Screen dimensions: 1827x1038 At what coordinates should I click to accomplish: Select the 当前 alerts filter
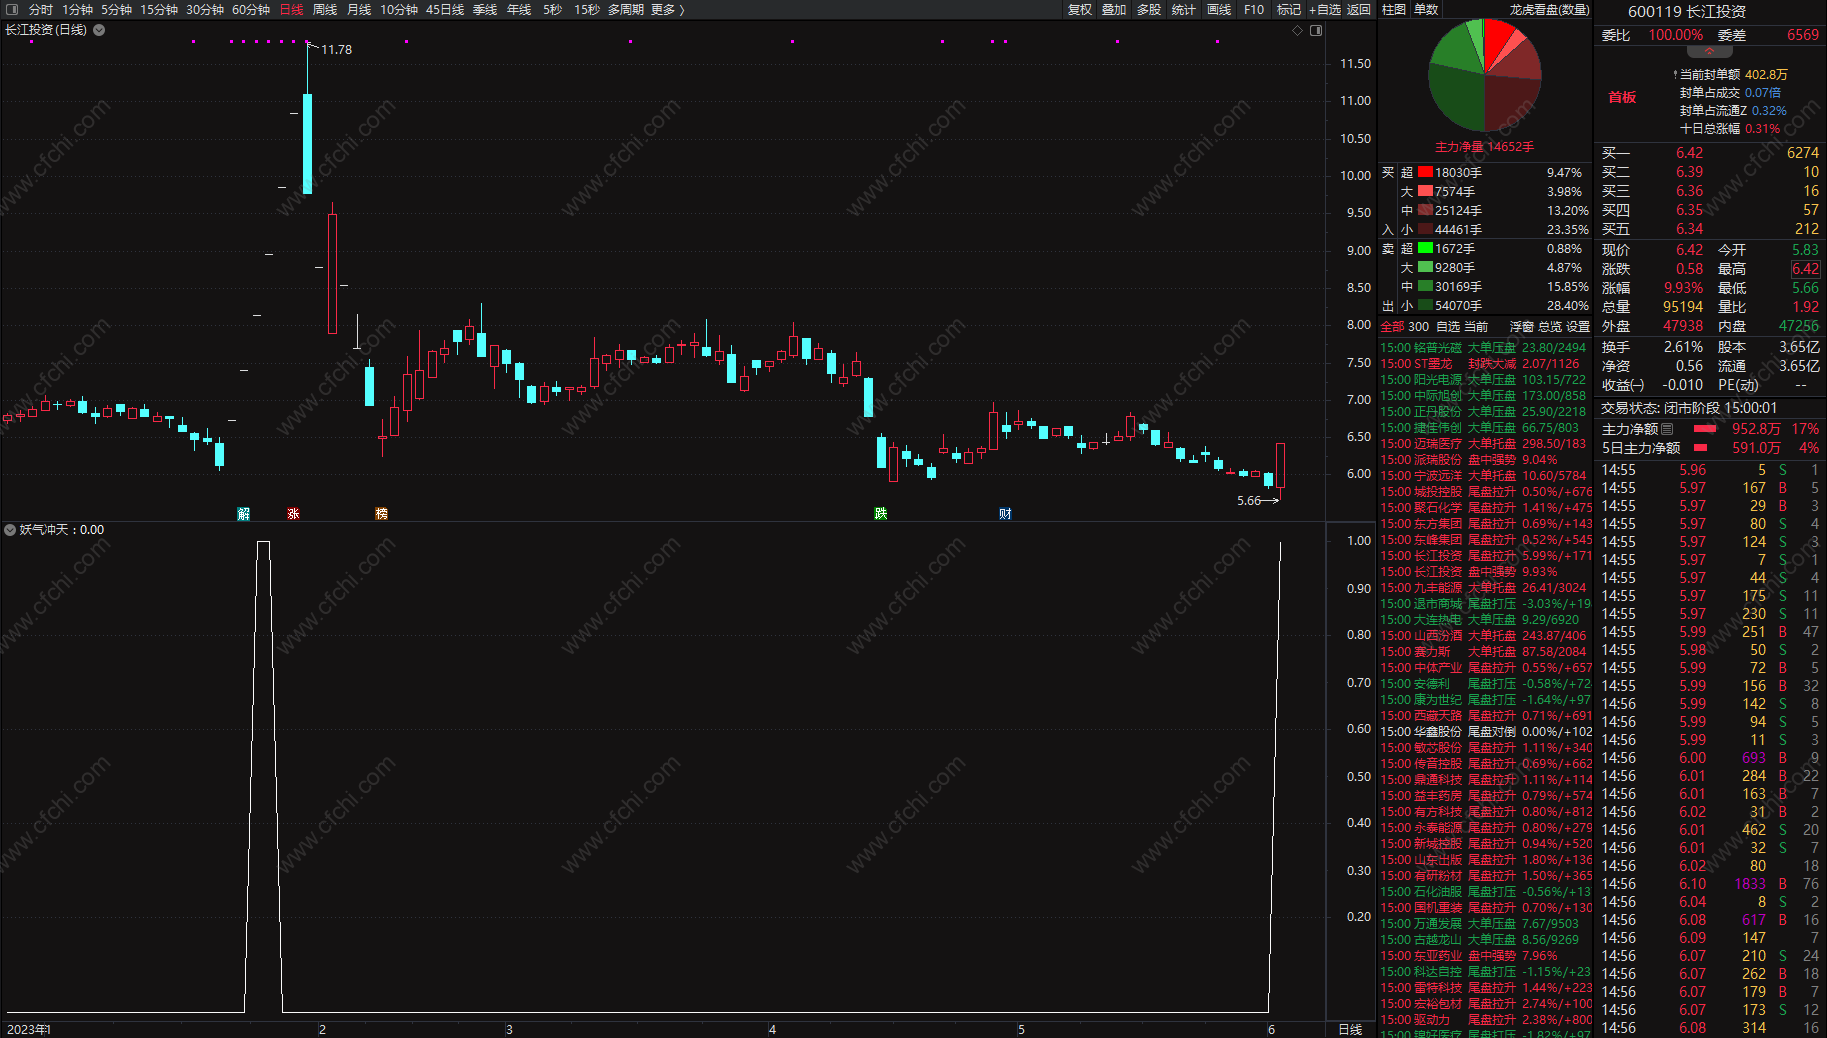point(1476,327)
